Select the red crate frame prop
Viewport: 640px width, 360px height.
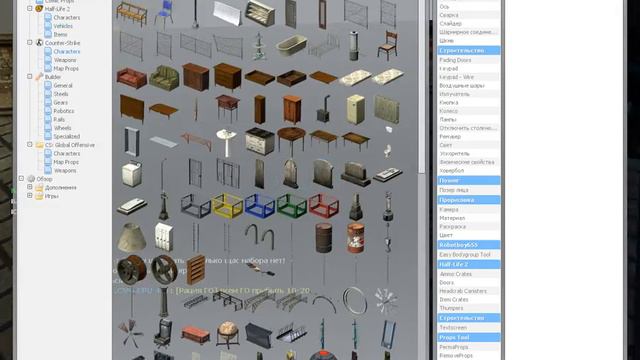tap(324, 205)
